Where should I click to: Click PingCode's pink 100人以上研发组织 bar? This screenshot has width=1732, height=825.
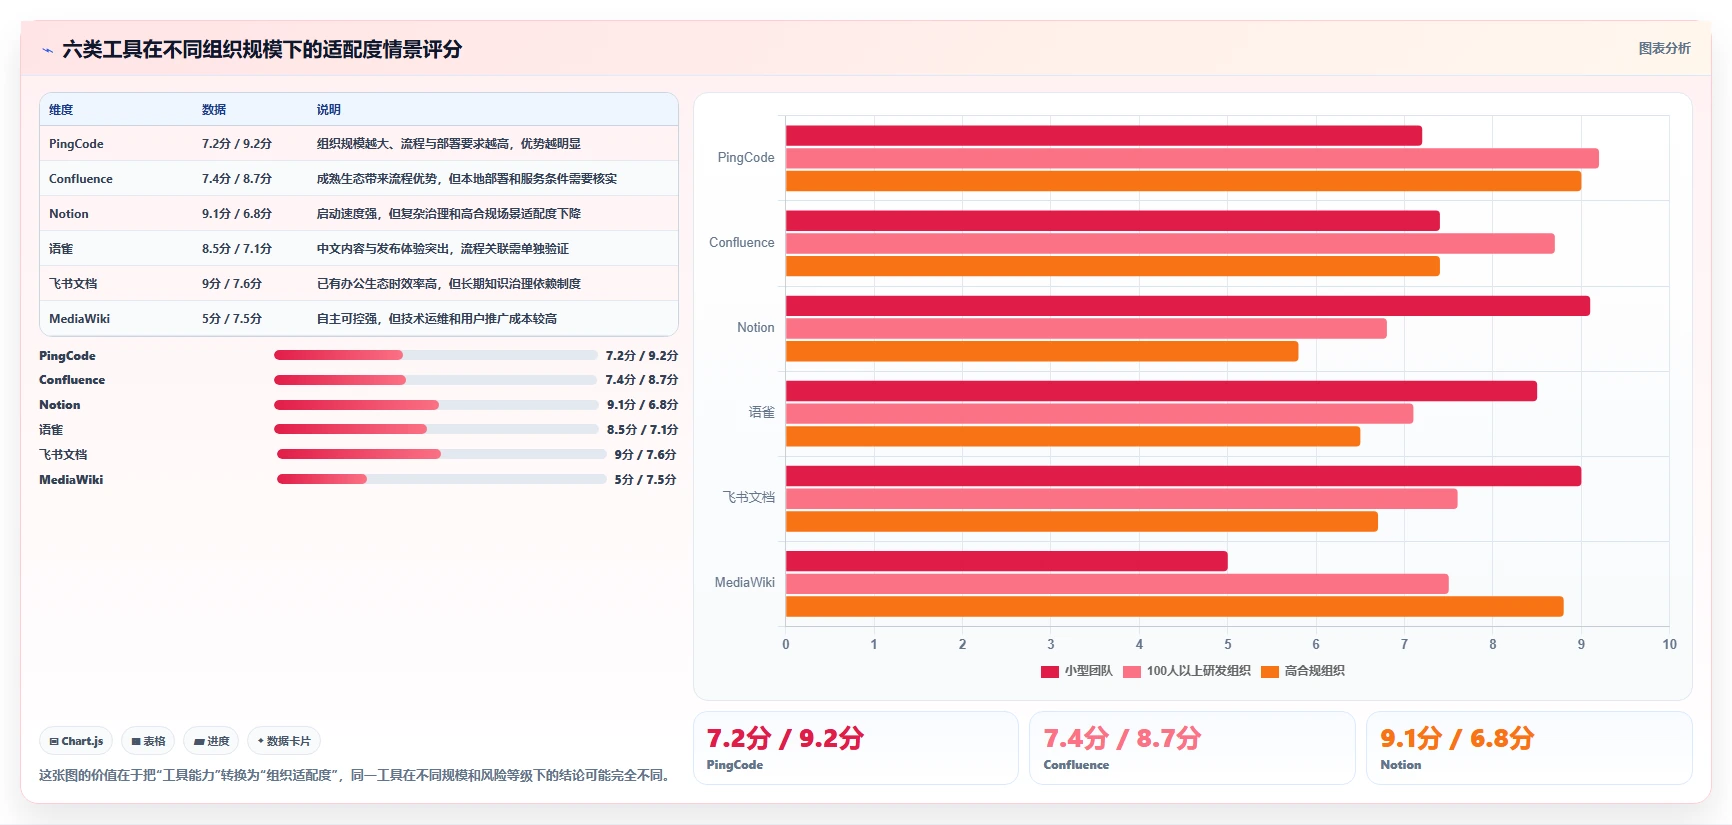(1192, 158)
